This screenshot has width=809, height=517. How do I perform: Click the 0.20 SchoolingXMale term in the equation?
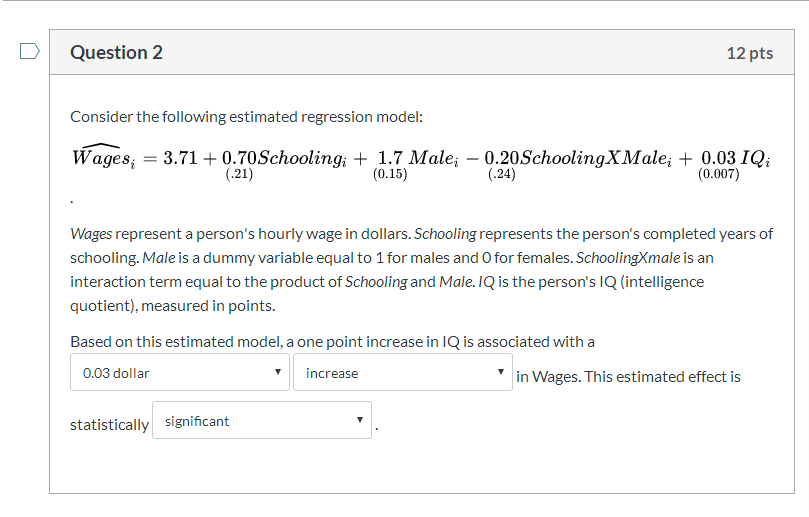click(x=578, y=158)
